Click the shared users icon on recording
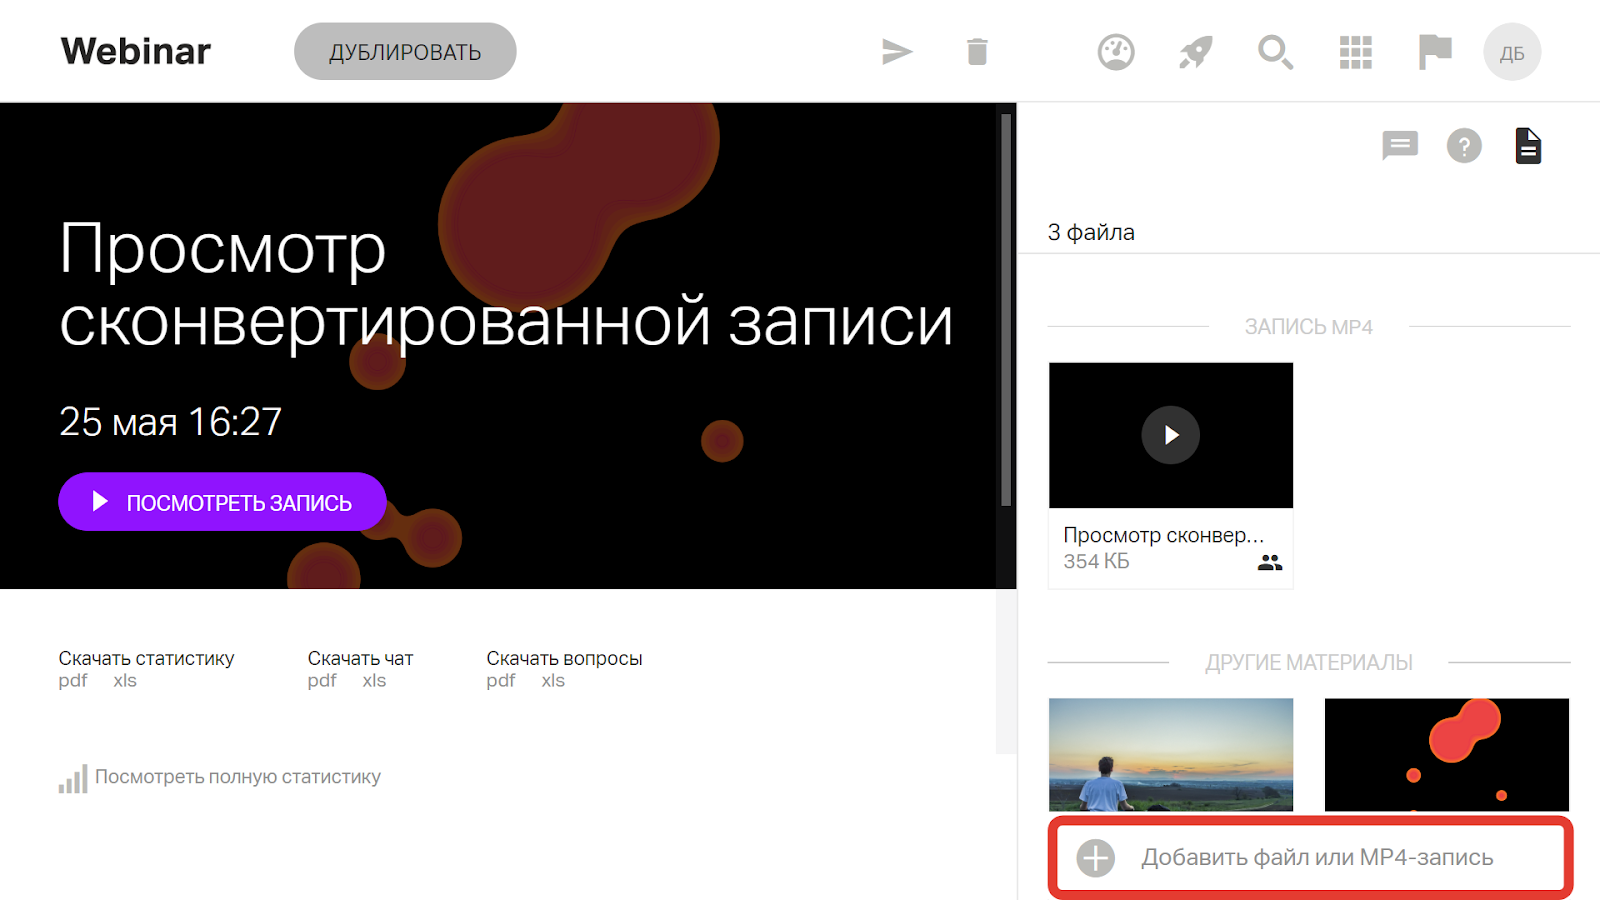Viewport: 1600px width, 900px height. (x=1270, y=563)
